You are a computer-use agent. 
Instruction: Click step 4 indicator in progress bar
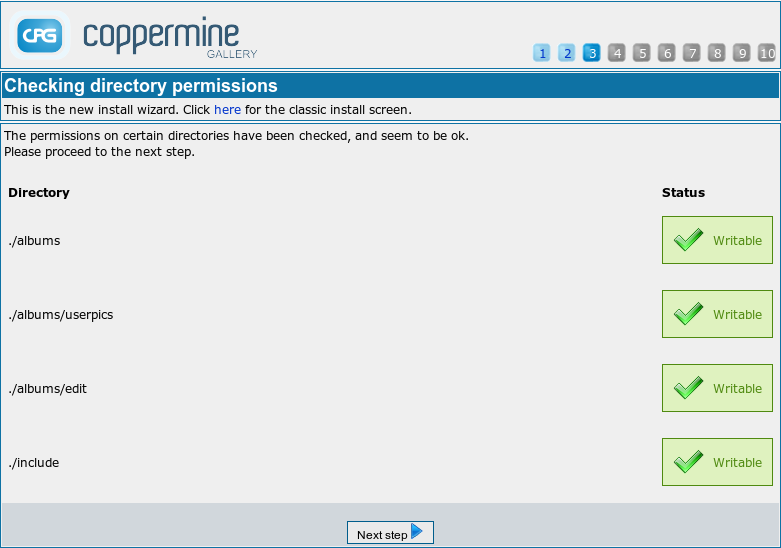617,53
